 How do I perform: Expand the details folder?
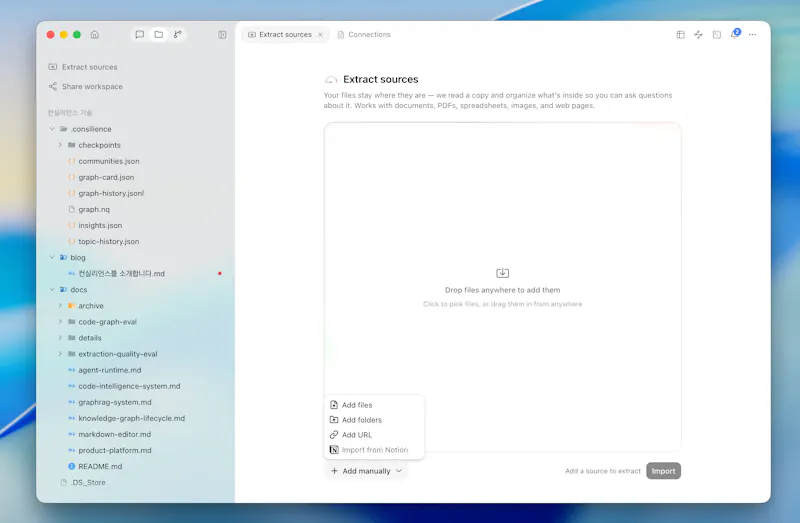[x=60, y=338]
